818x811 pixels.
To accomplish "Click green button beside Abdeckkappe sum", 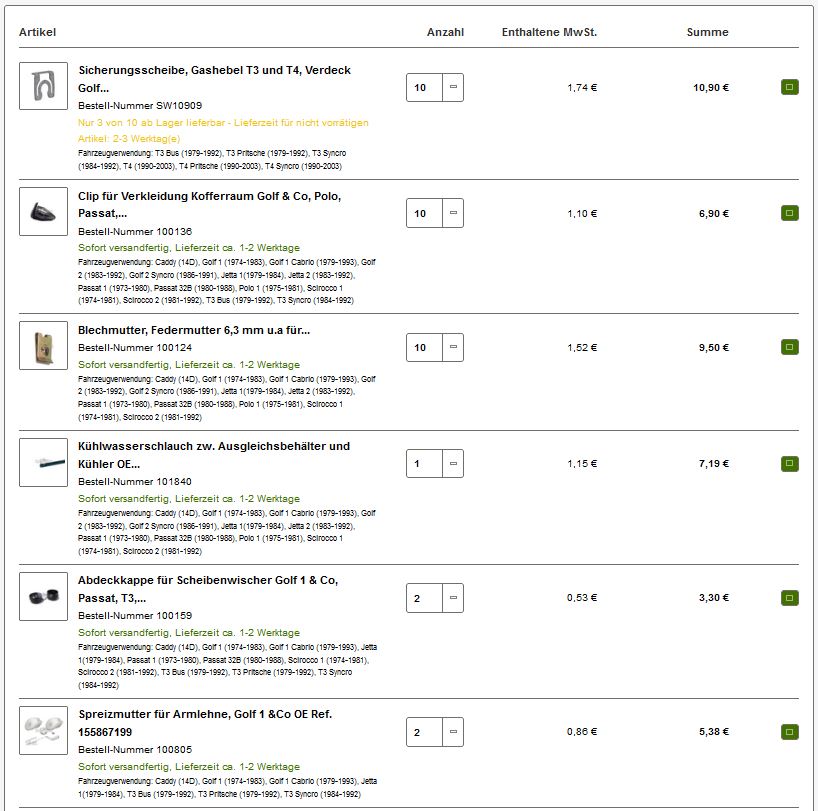I will (789, 598).
